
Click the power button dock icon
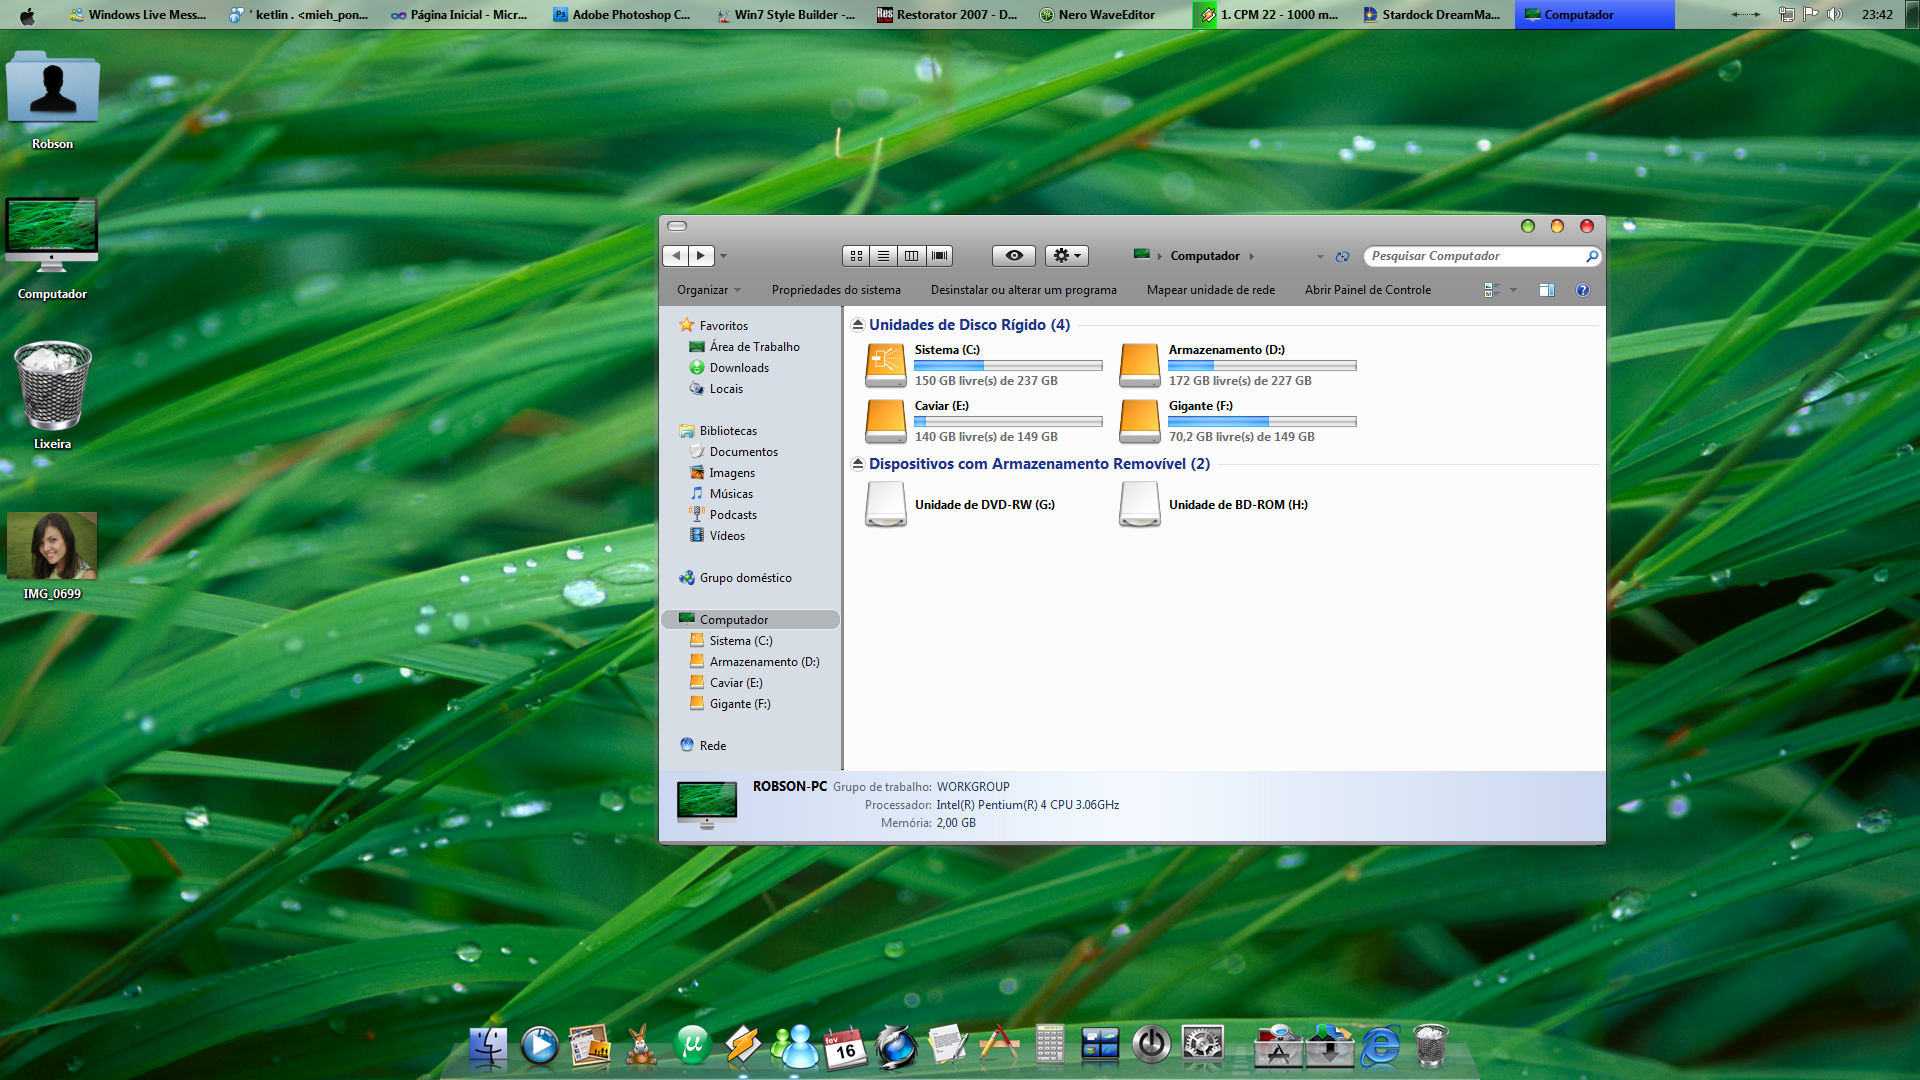(1151, 1046)
